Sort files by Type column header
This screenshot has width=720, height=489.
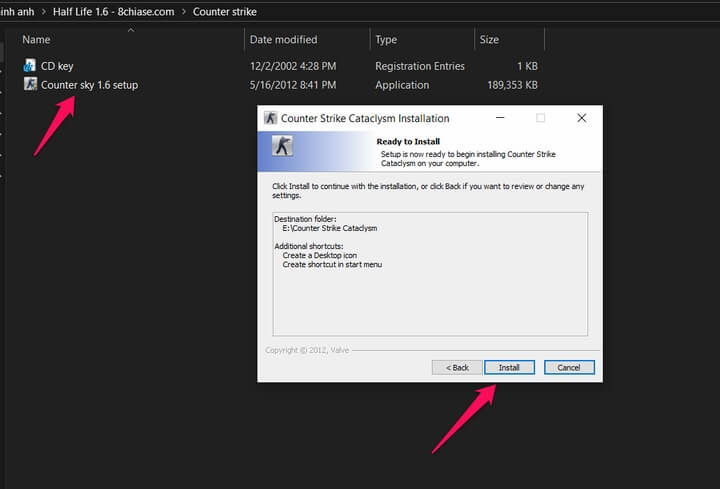[x=386, y=39]
